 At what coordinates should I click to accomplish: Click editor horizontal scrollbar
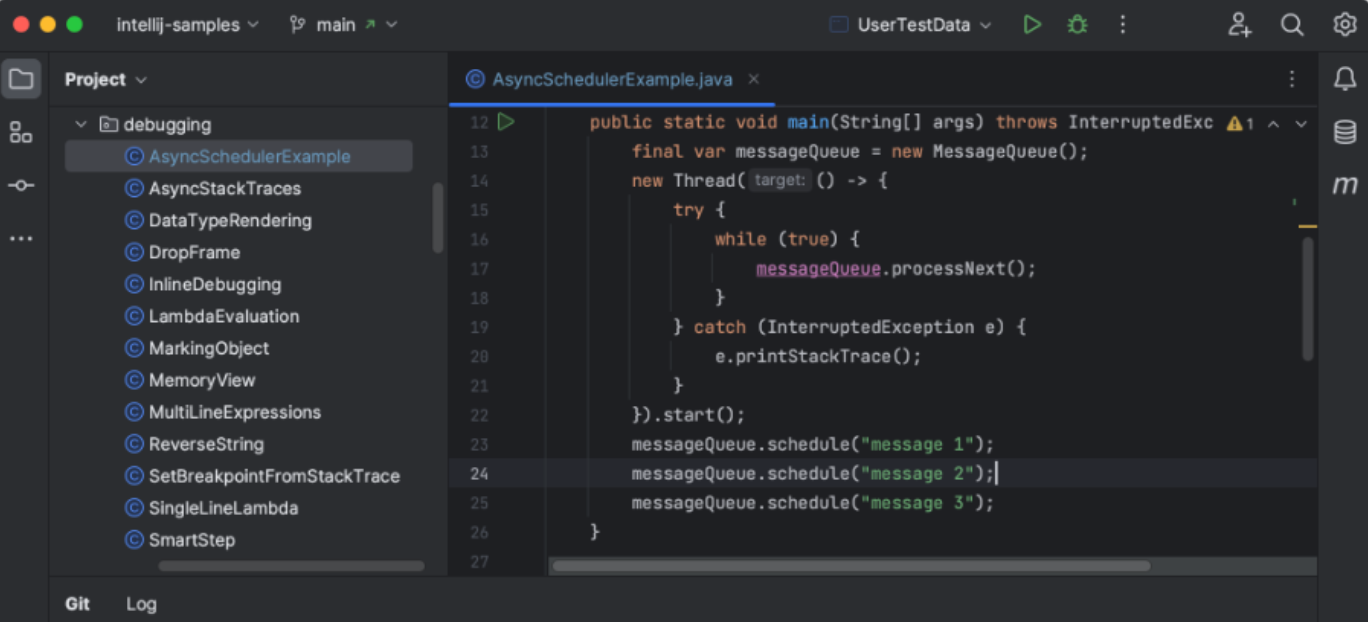click(851, 566)
